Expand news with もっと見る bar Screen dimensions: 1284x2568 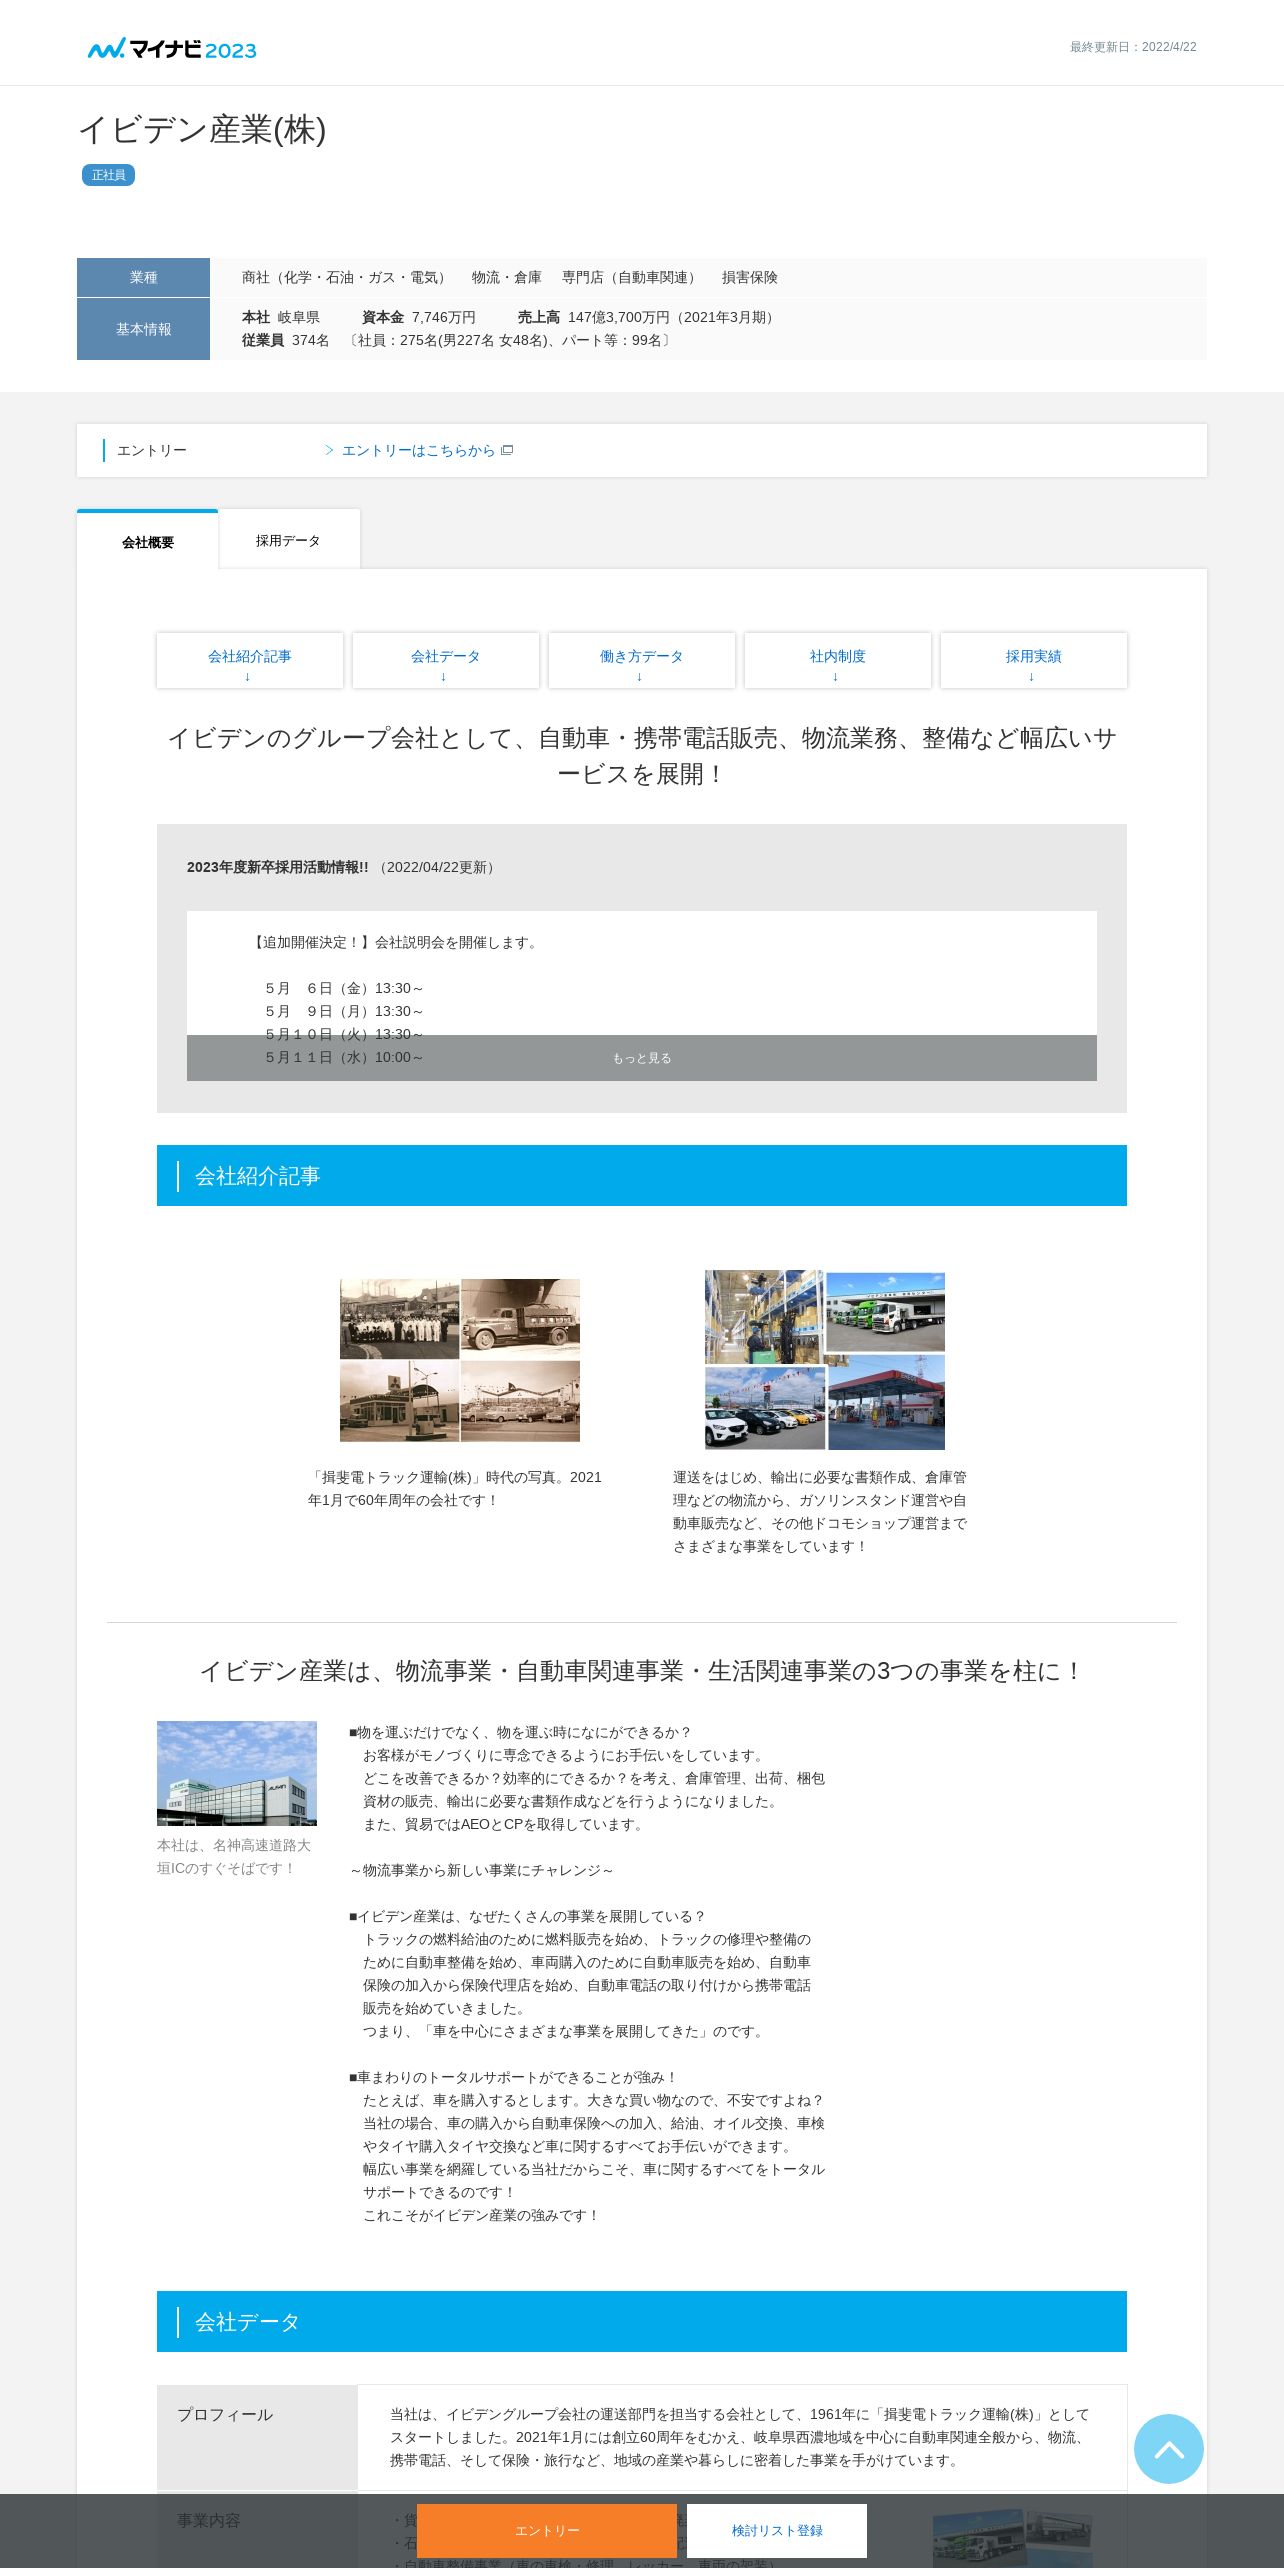[642, 1058]
